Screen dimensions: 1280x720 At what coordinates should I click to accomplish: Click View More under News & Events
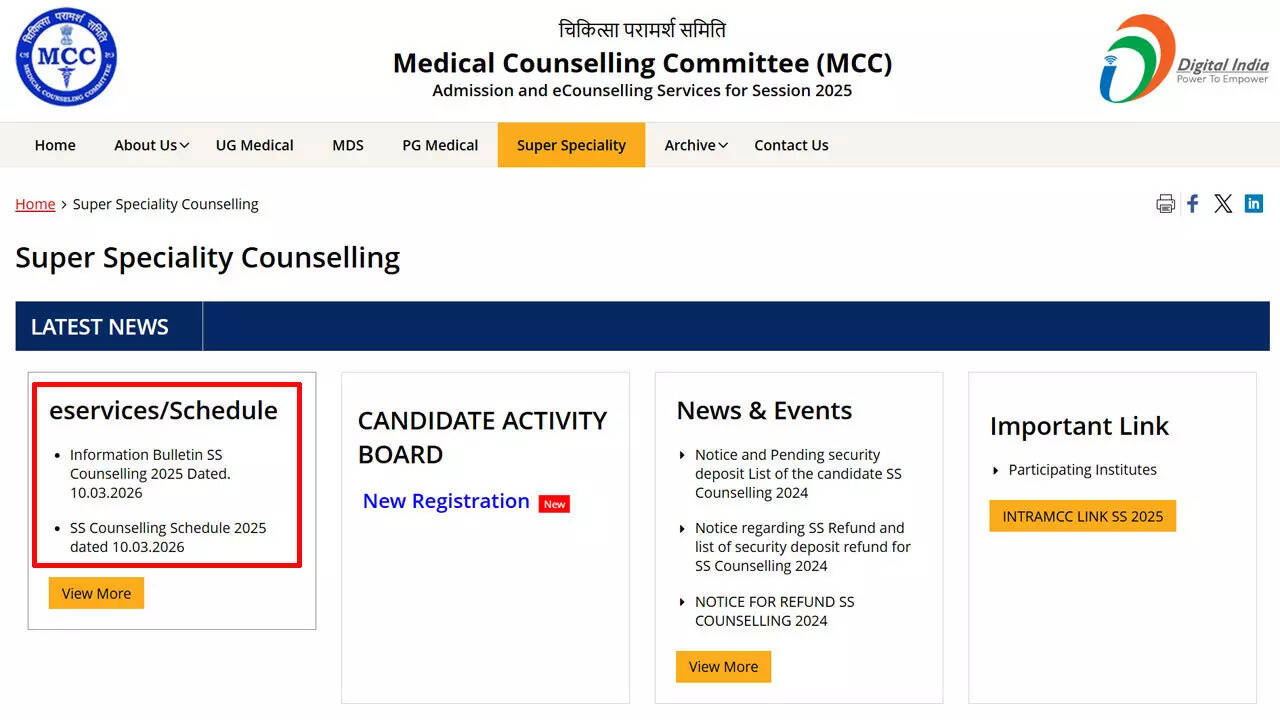pyautogui.click(x=723, y=666)
